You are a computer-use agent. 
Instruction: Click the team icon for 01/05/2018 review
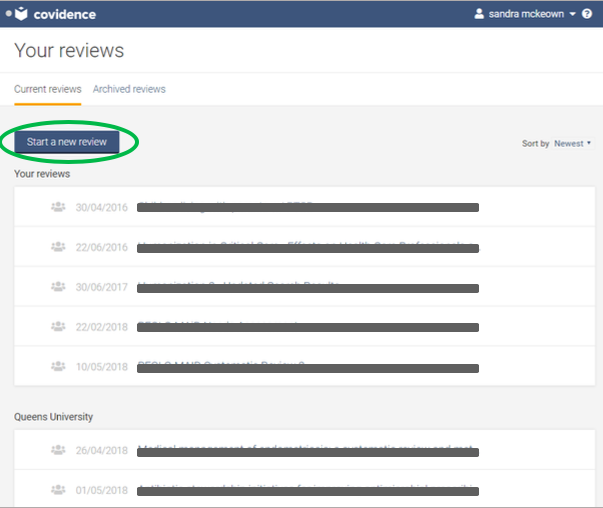(58, 490)
